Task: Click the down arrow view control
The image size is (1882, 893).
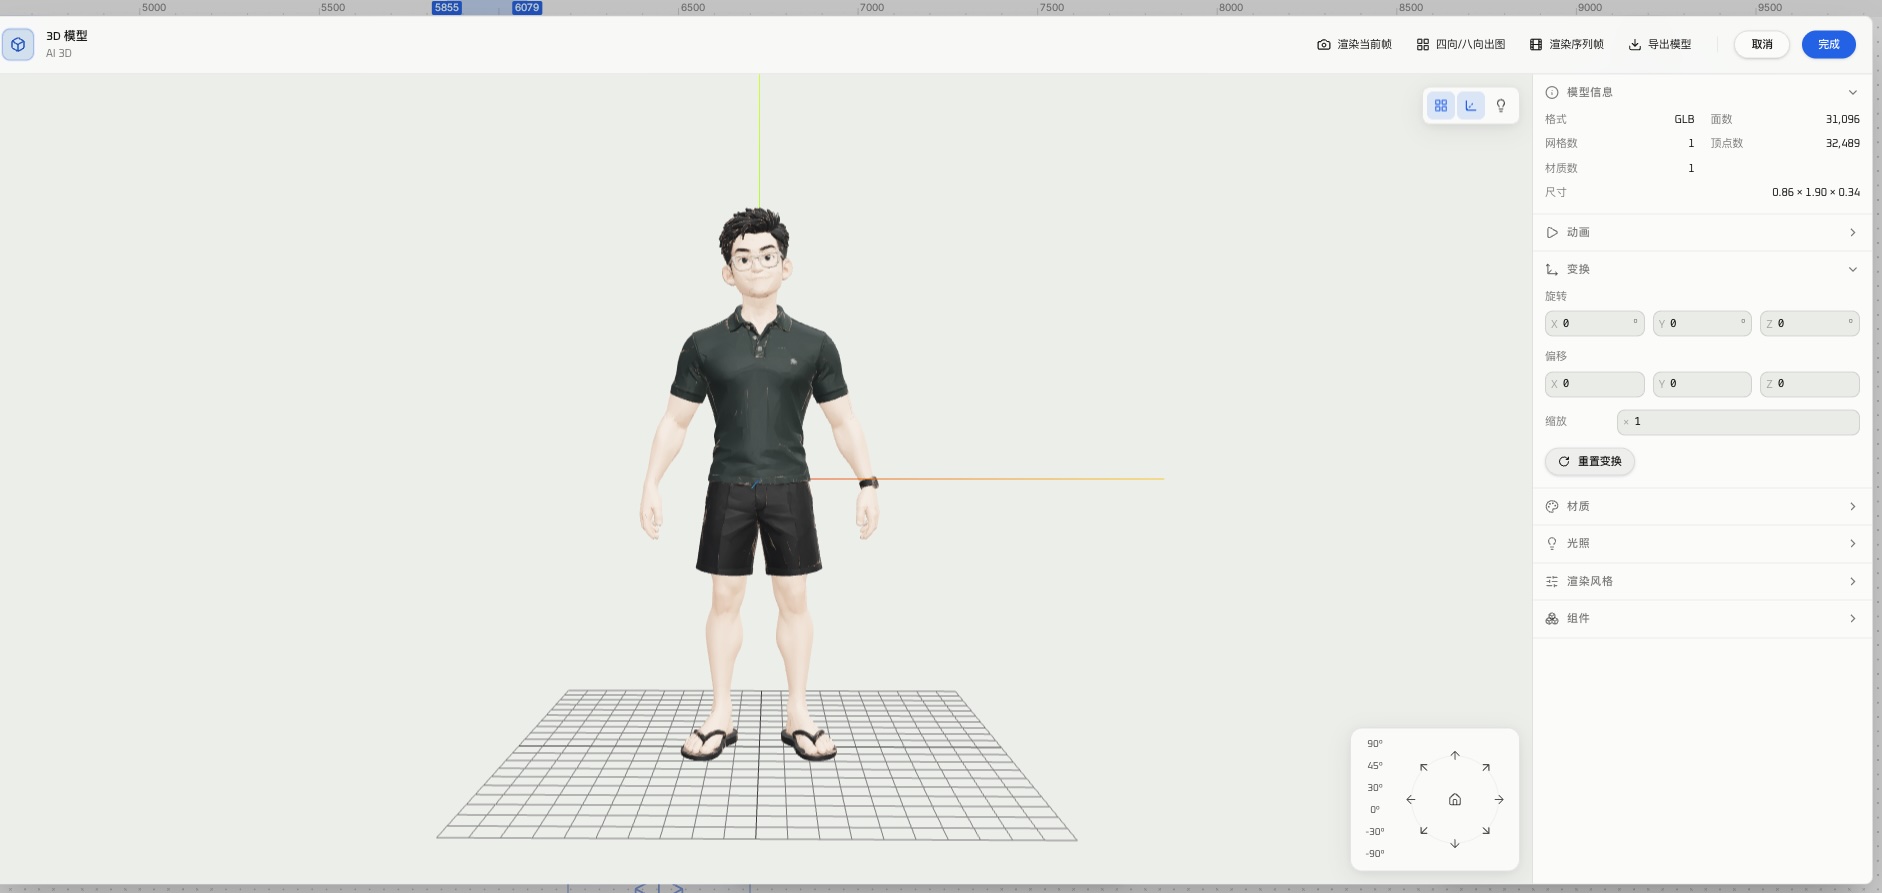Action: (x=1455, y=843)
